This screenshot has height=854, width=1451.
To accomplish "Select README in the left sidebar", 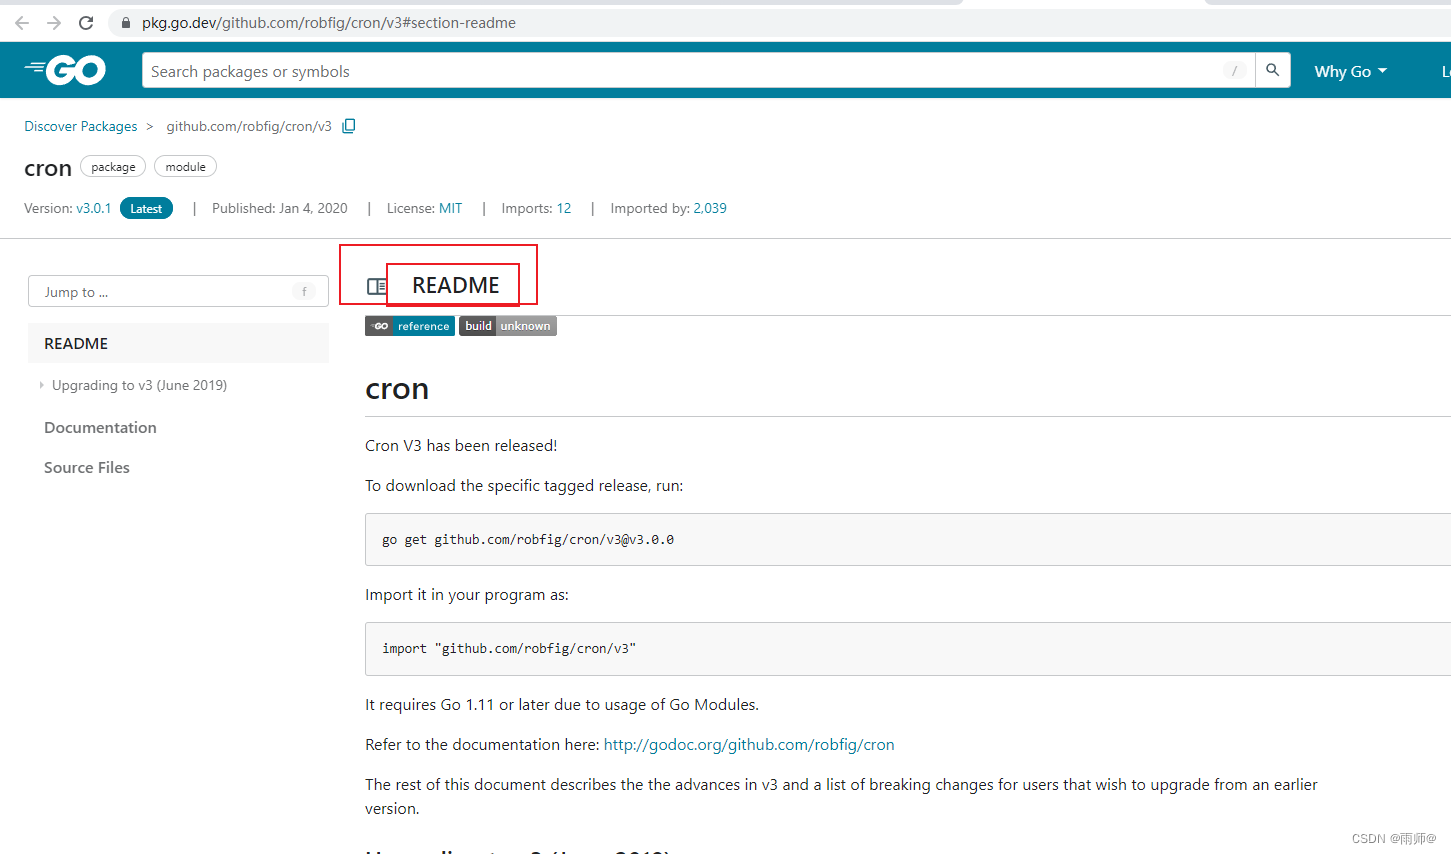I will pos(75,343).
